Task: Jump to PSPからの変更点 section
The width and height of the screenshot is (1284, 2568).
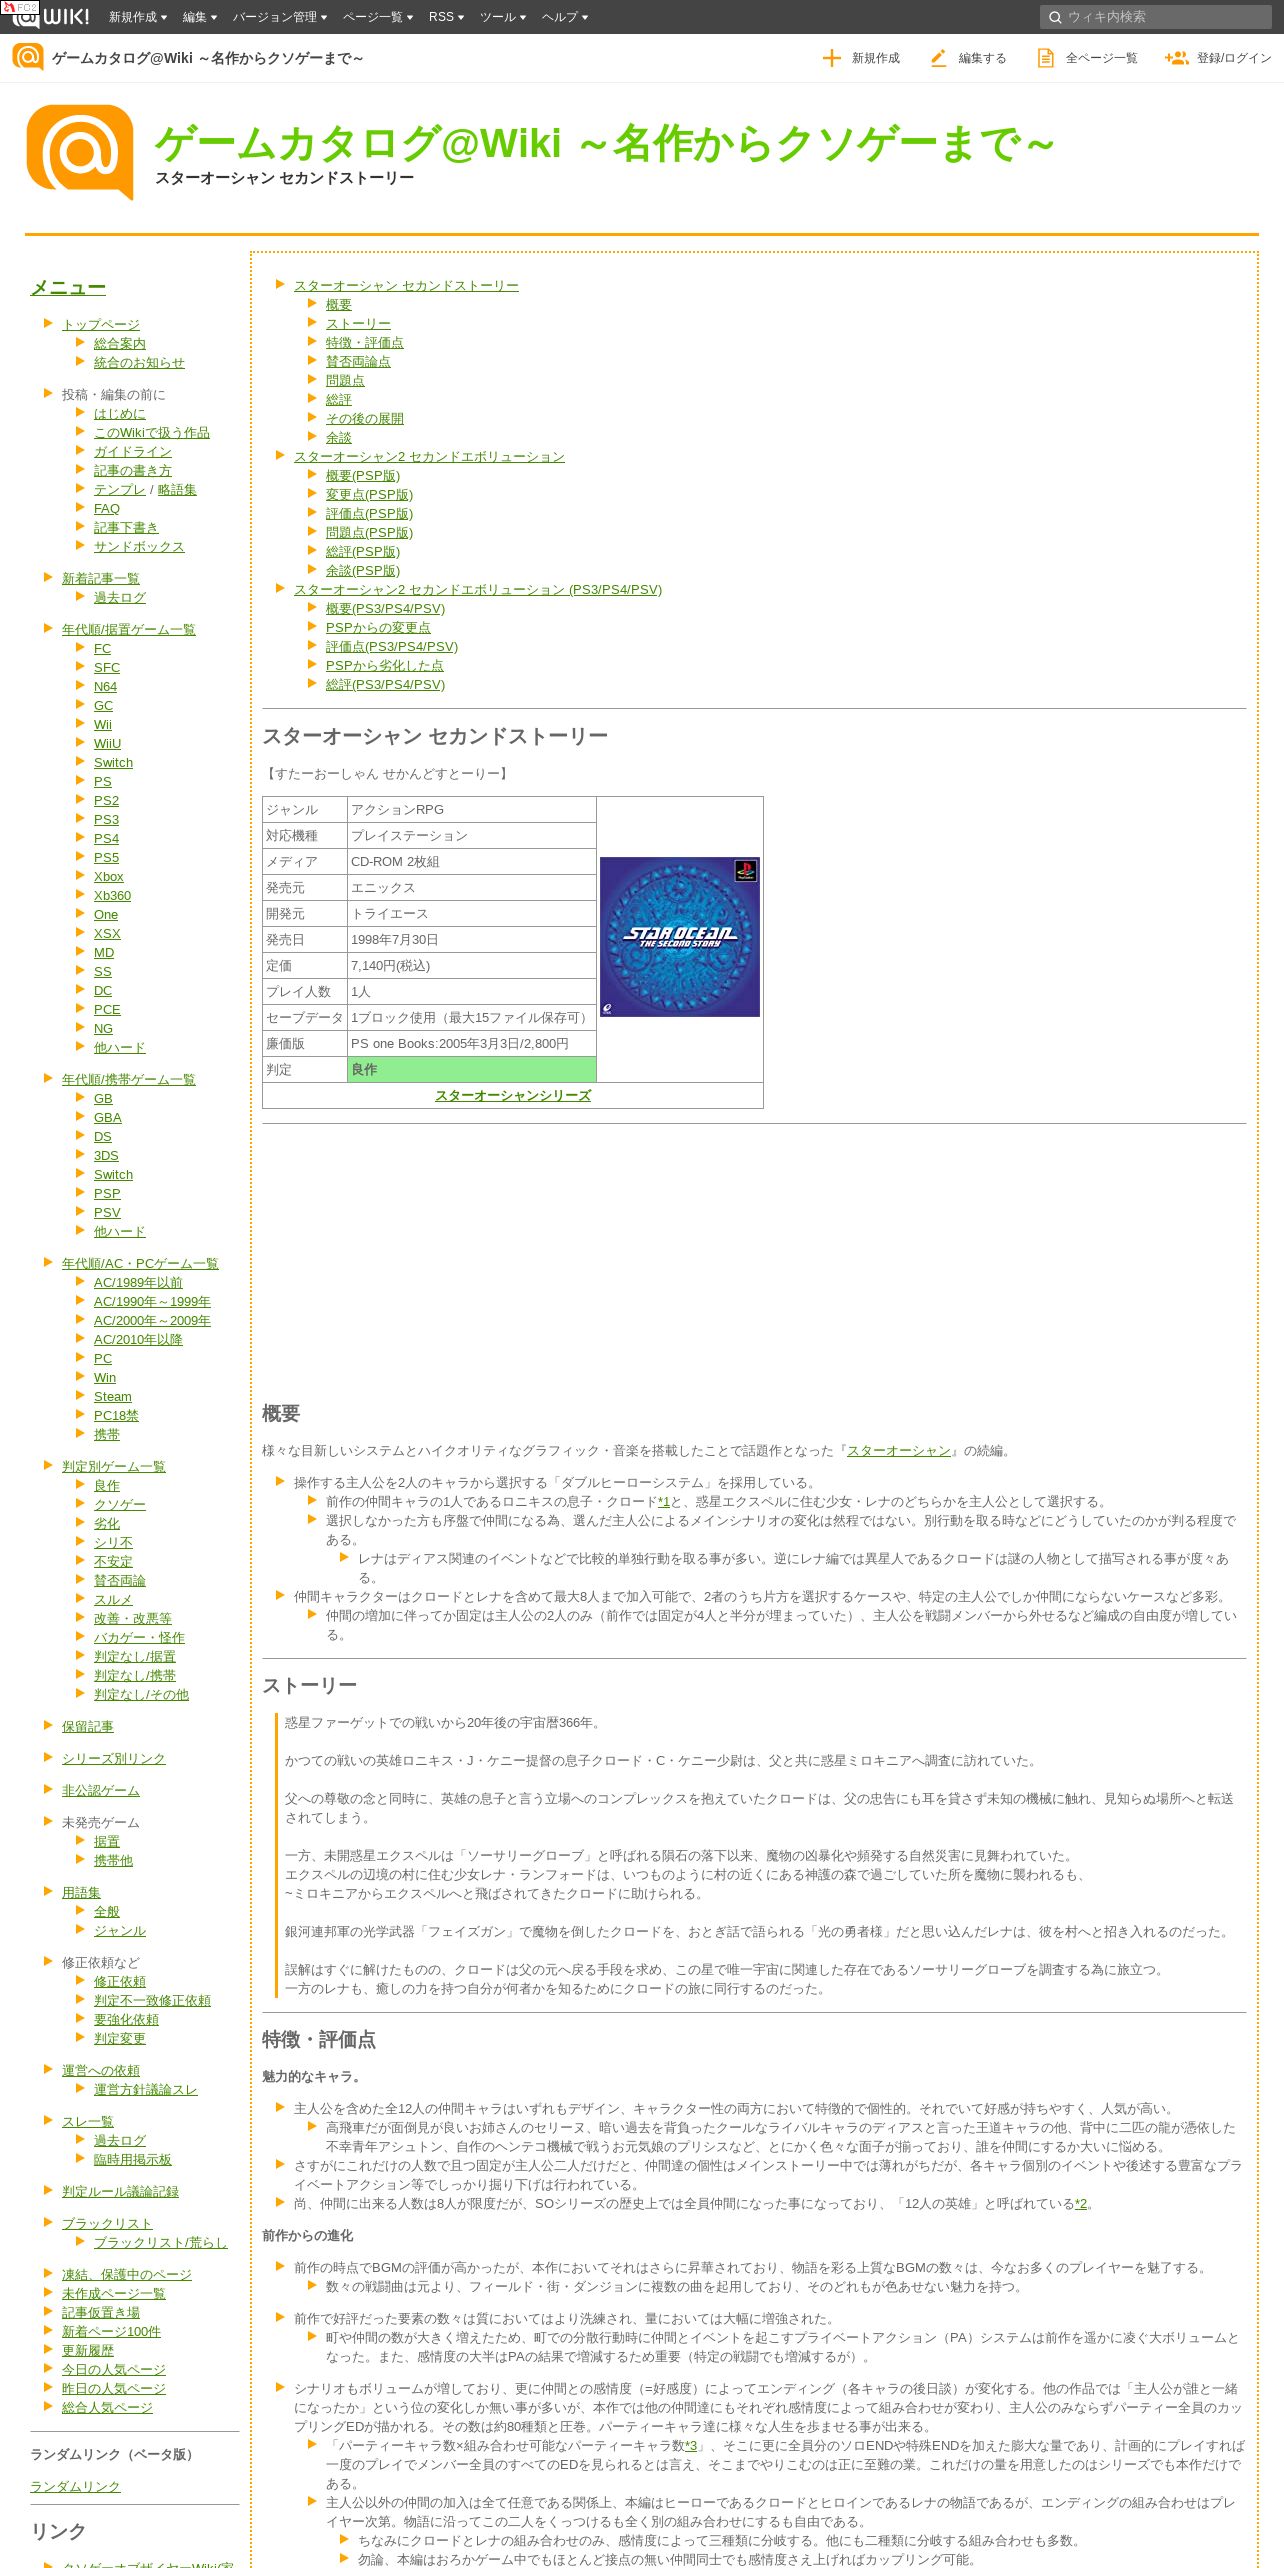Action: [x=378, y=628]
